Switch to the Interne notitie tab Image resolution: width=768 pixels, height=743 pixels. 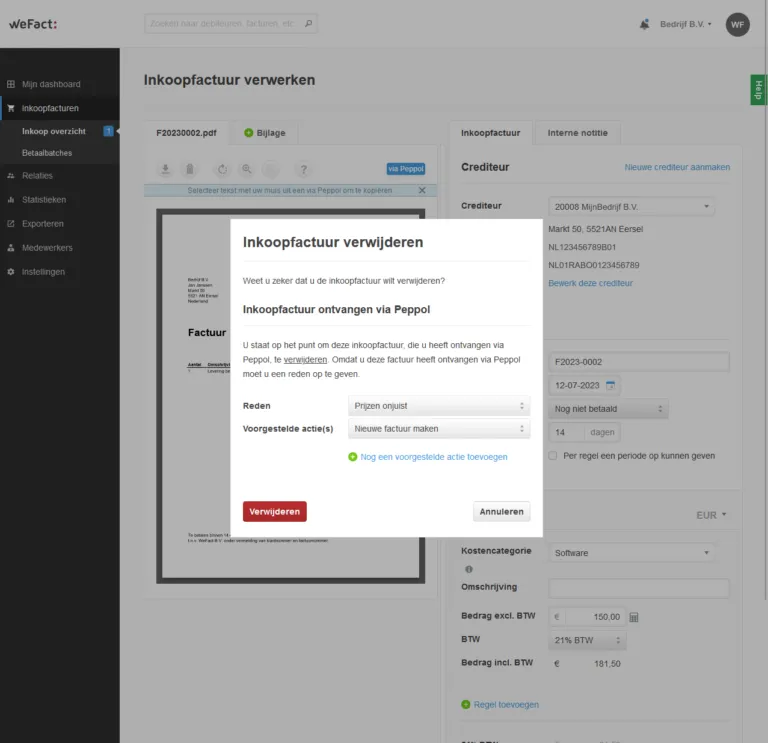[577, 133]
